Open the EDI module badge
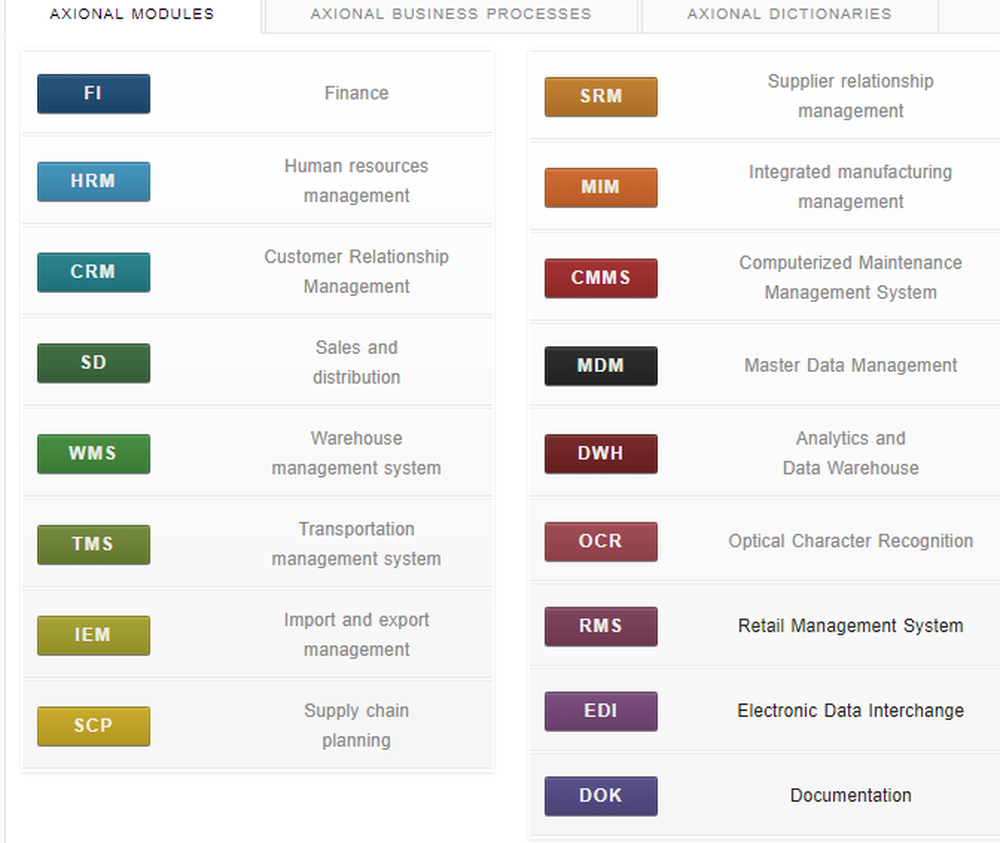 600,710
